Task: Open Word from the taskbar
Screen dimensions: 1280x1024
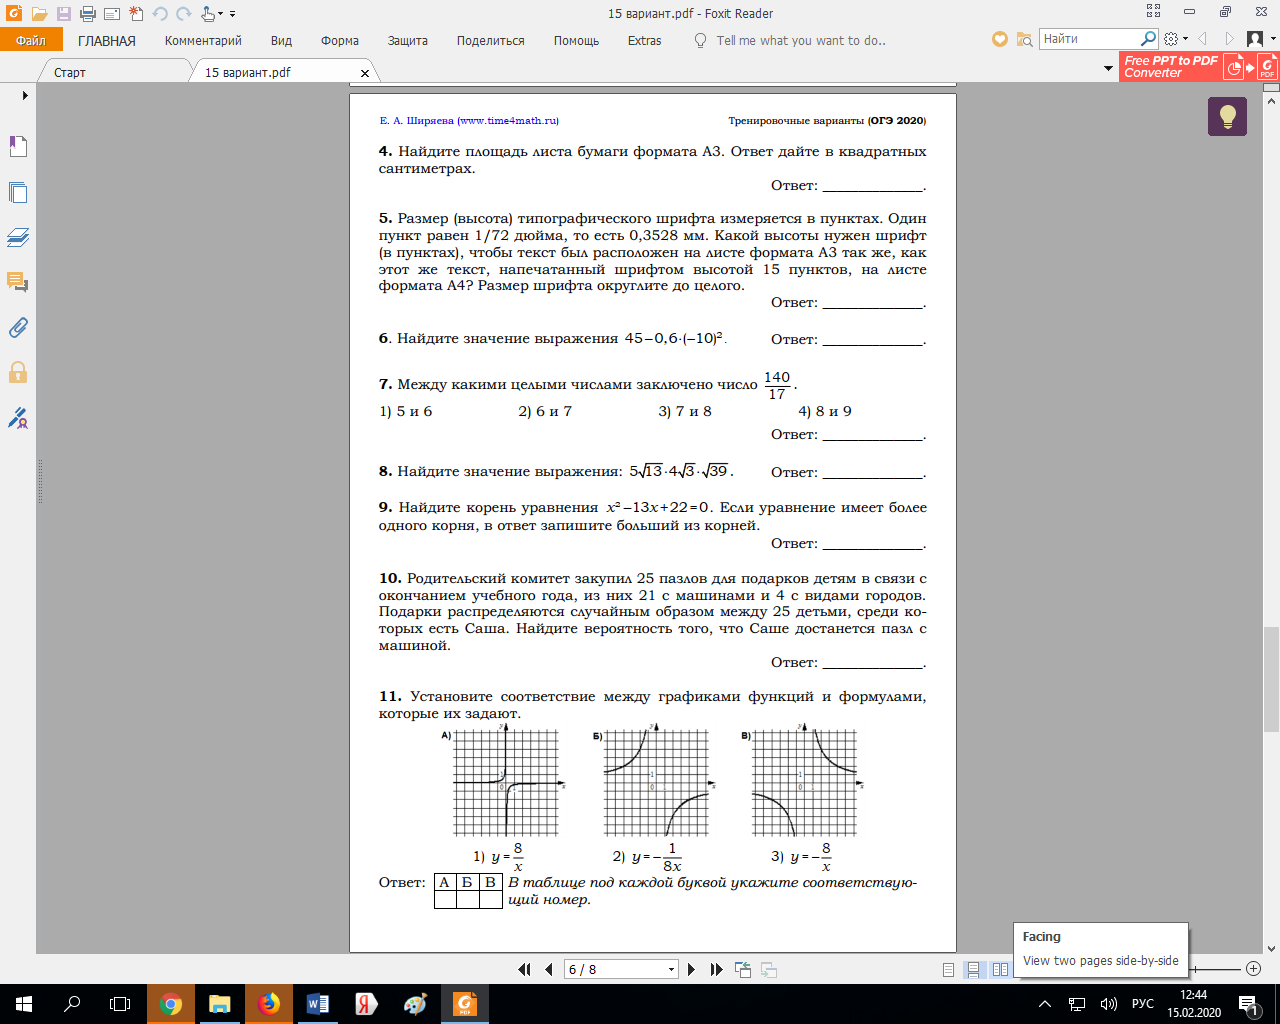Action: coord(318,1004)
